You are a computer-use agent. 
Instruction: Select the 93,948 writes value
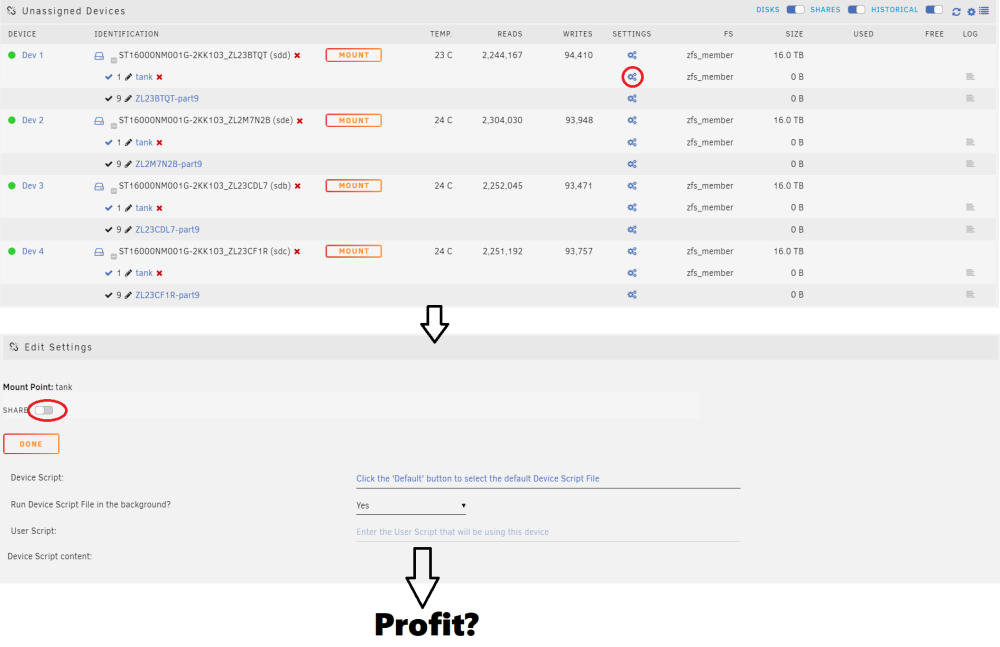coord(579,121)
